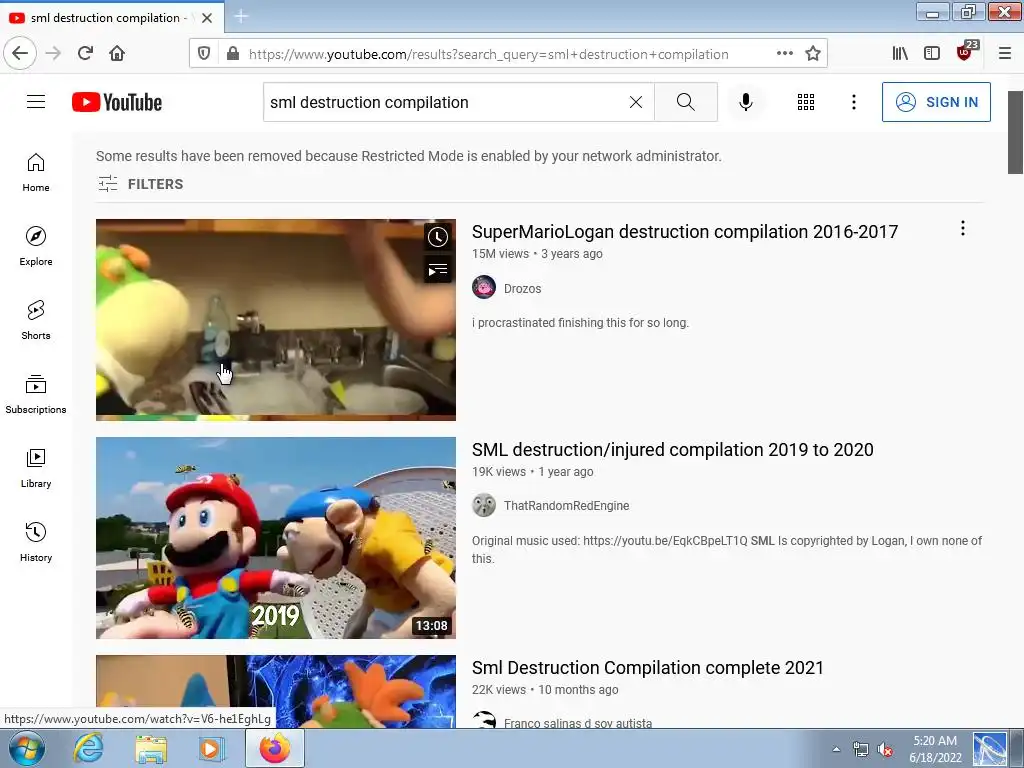Open Library in the sidebar
Viewport: 1024px width, 768px height.
(36, 468)
